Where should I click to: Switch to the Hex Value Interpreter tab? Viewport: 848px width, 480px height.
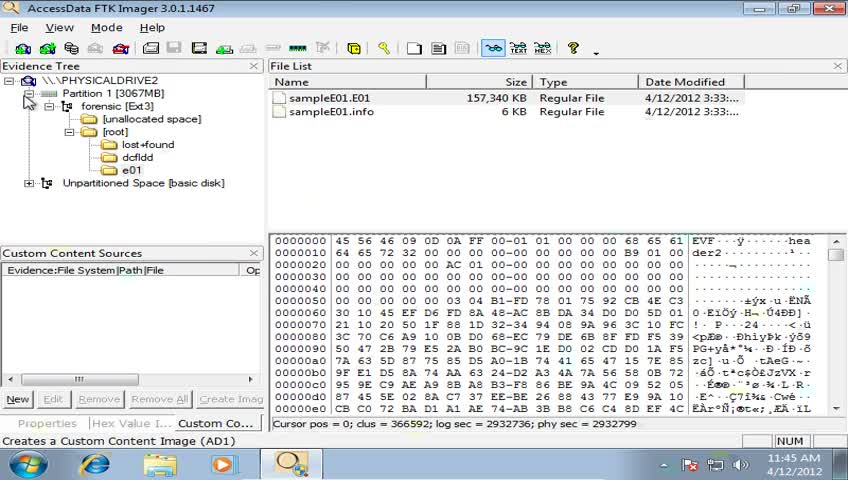tap(131, 423)
